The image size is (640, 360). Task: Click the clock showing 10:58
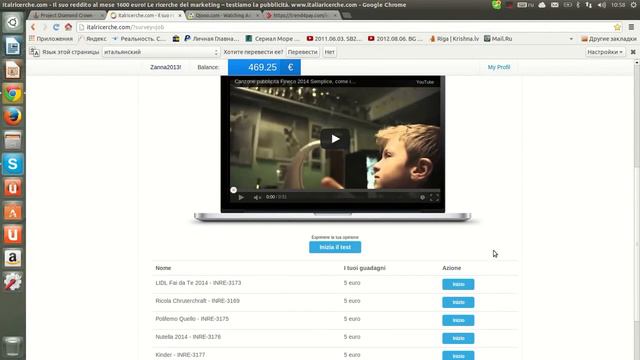tap(618, 5)
